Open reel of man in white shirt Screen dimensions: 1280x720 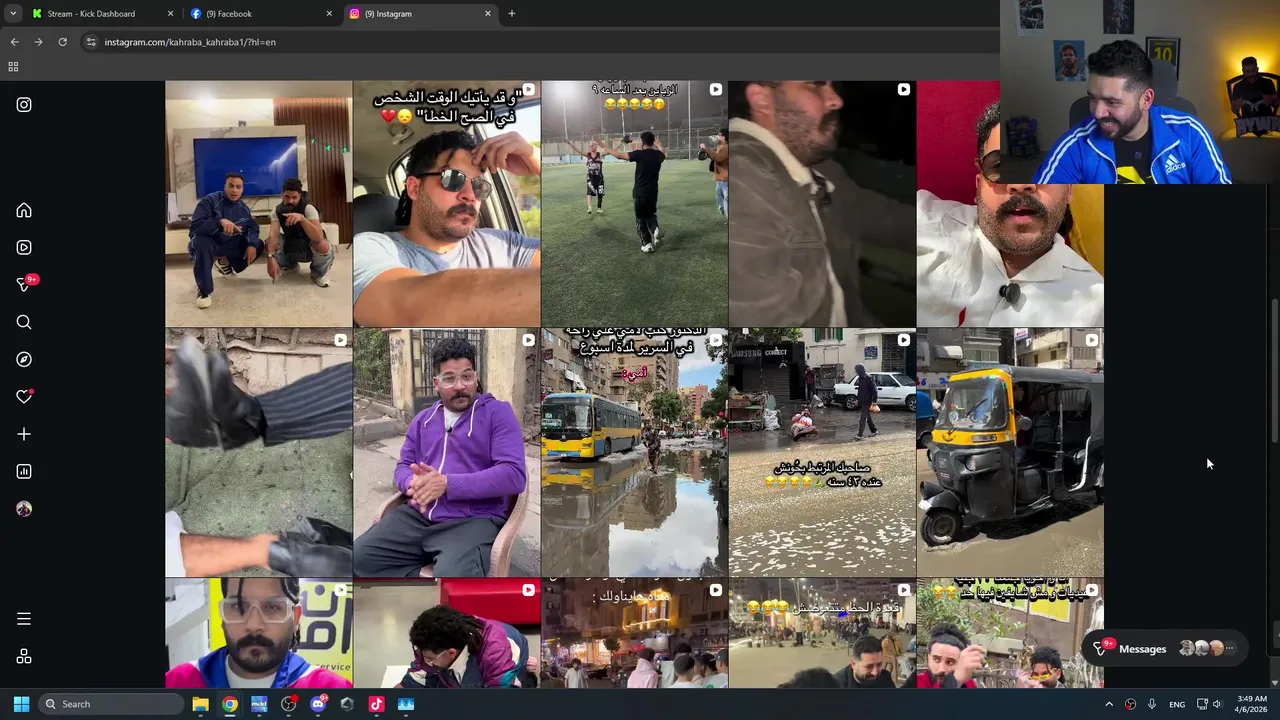[x=1010, y=204]
